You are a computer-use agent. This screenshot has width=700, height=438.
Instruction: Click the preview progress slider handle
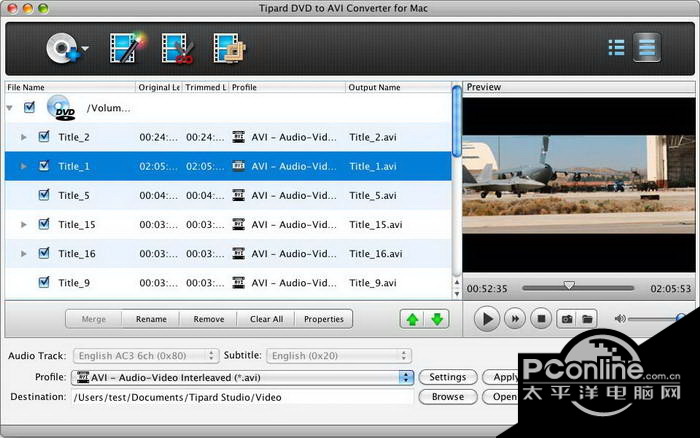pyautogui.click(x=569, y=286)
